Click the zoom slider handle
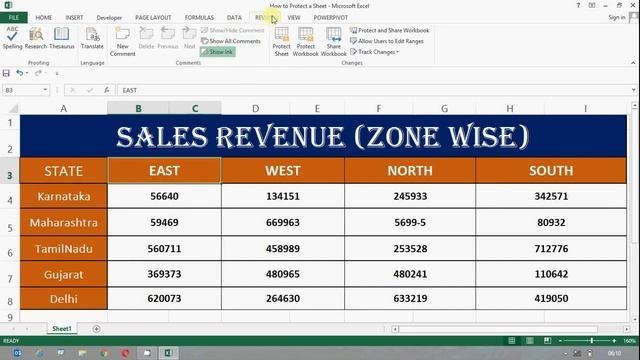Image resolution: width=640 pixels, height=360 pixels. (x=591, y=340)
